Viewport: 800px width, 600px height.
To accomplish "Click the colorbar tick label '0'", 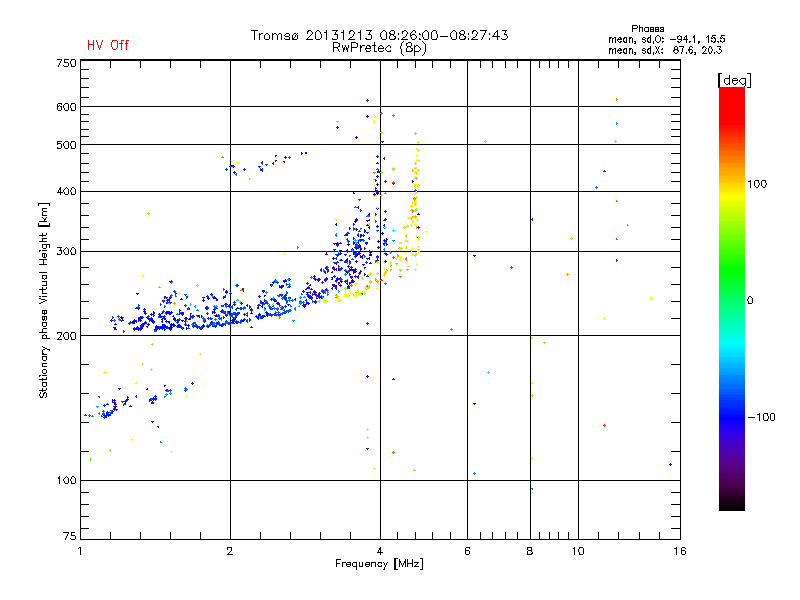I will coord(750,301).
